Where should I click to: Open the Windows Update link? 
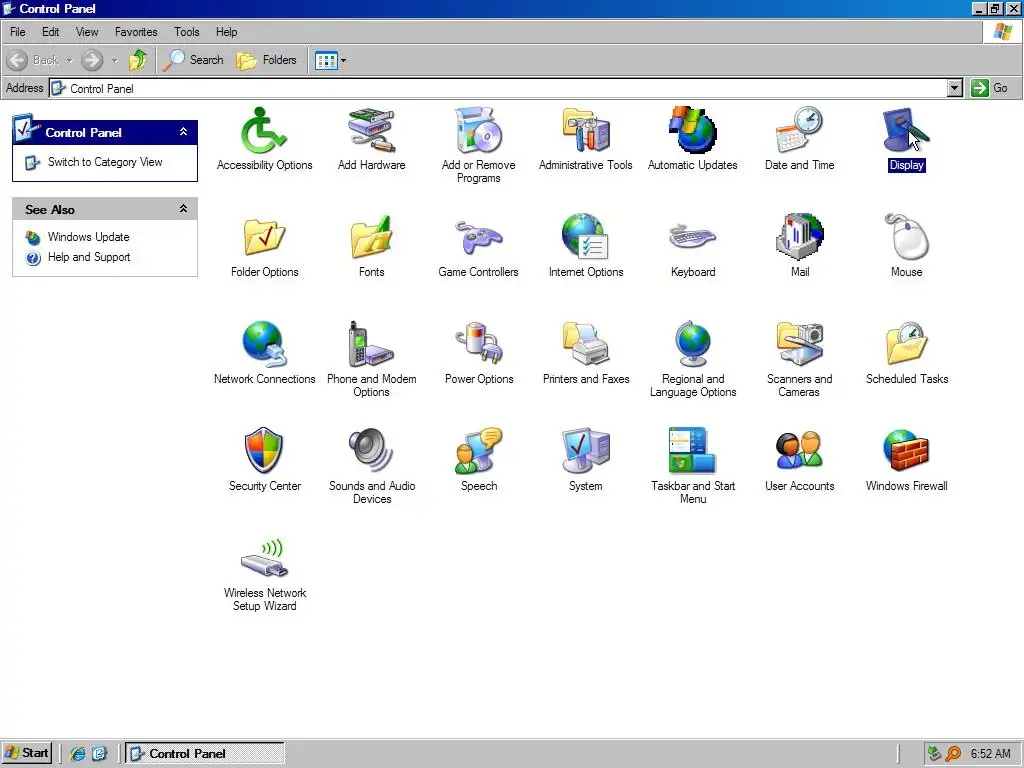pos(88,237)
